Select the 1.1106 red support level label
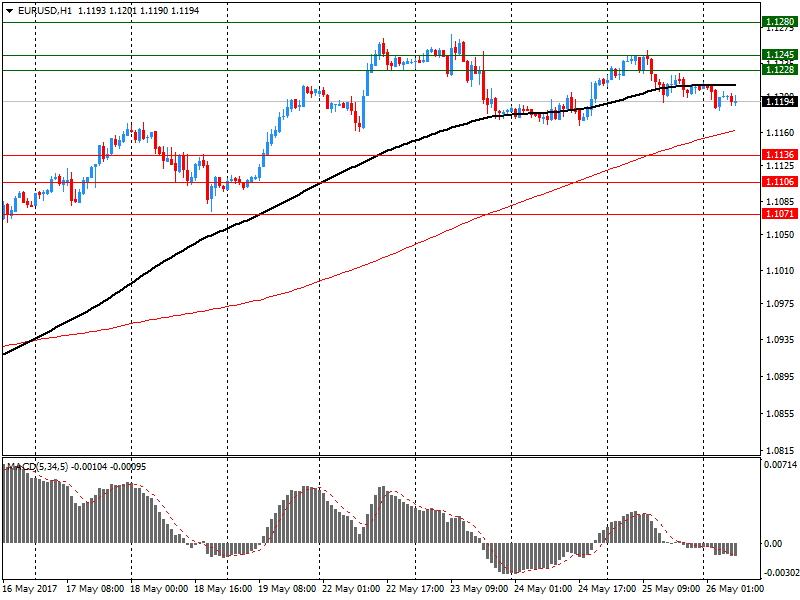 point(780,182)
